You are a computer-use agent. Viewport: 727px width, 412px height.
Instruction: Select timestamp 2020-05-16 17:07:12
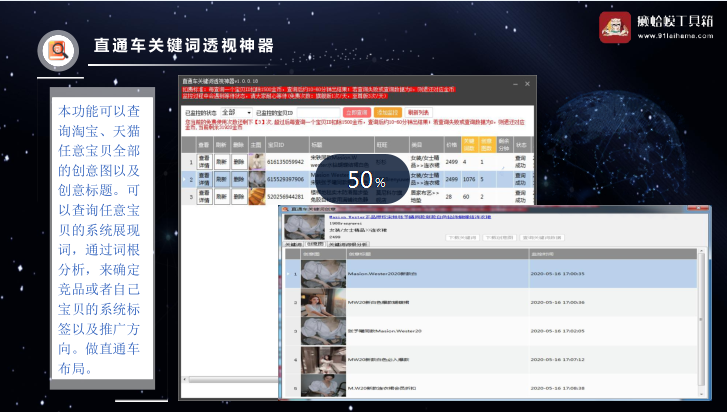coord(557,360)
